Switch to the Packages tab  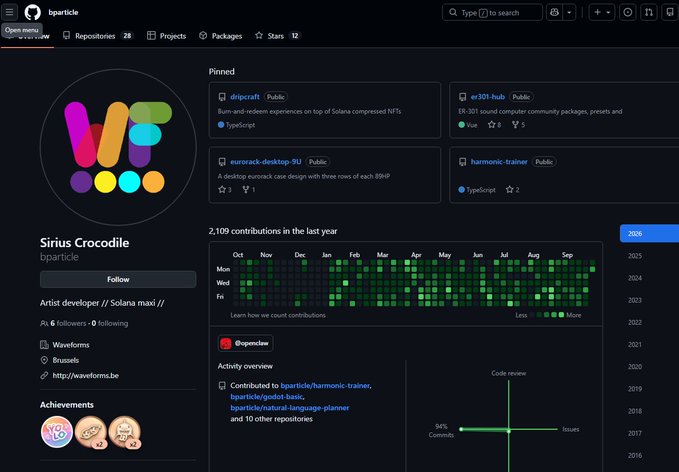[220, 36]
